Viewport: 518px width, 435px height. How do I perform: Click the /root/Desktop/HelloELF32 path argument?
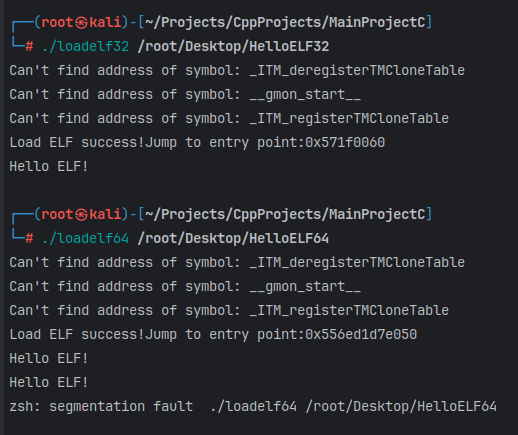[x=233, y=46]
